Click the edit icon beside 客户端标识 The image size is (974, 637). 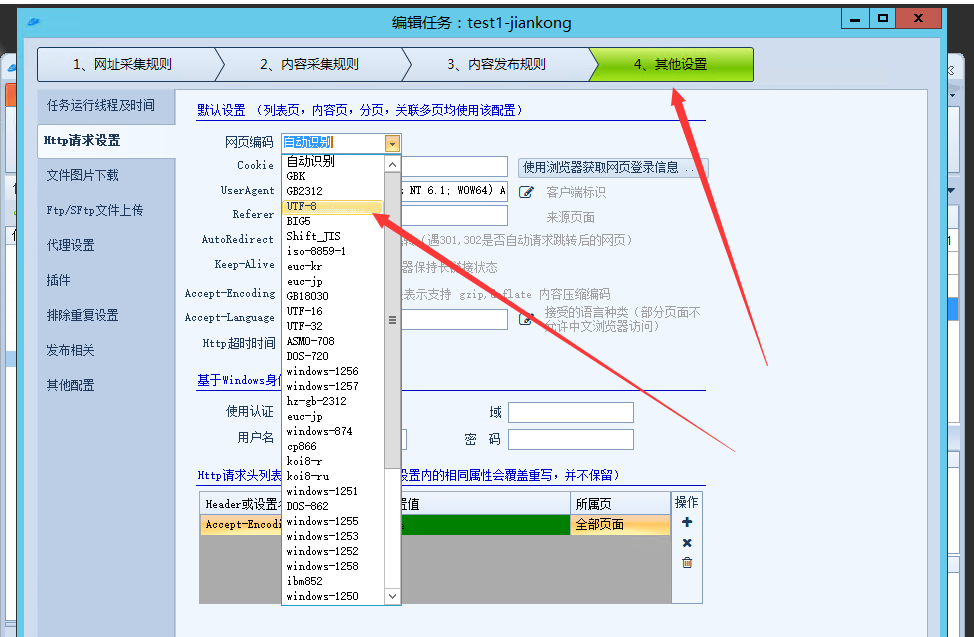(526, 192)
